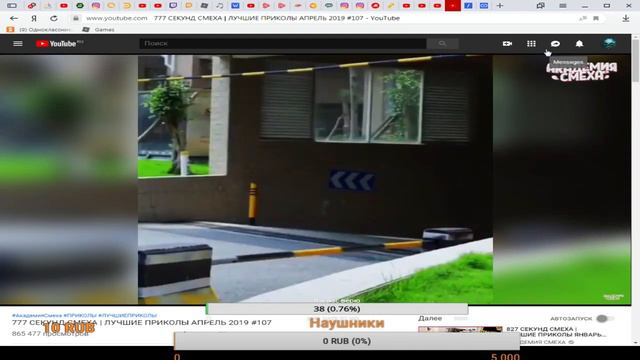This screenshot has height=360, width=640.
Task: Click the YouTube search magnifier button
Action: coord(442,43)
